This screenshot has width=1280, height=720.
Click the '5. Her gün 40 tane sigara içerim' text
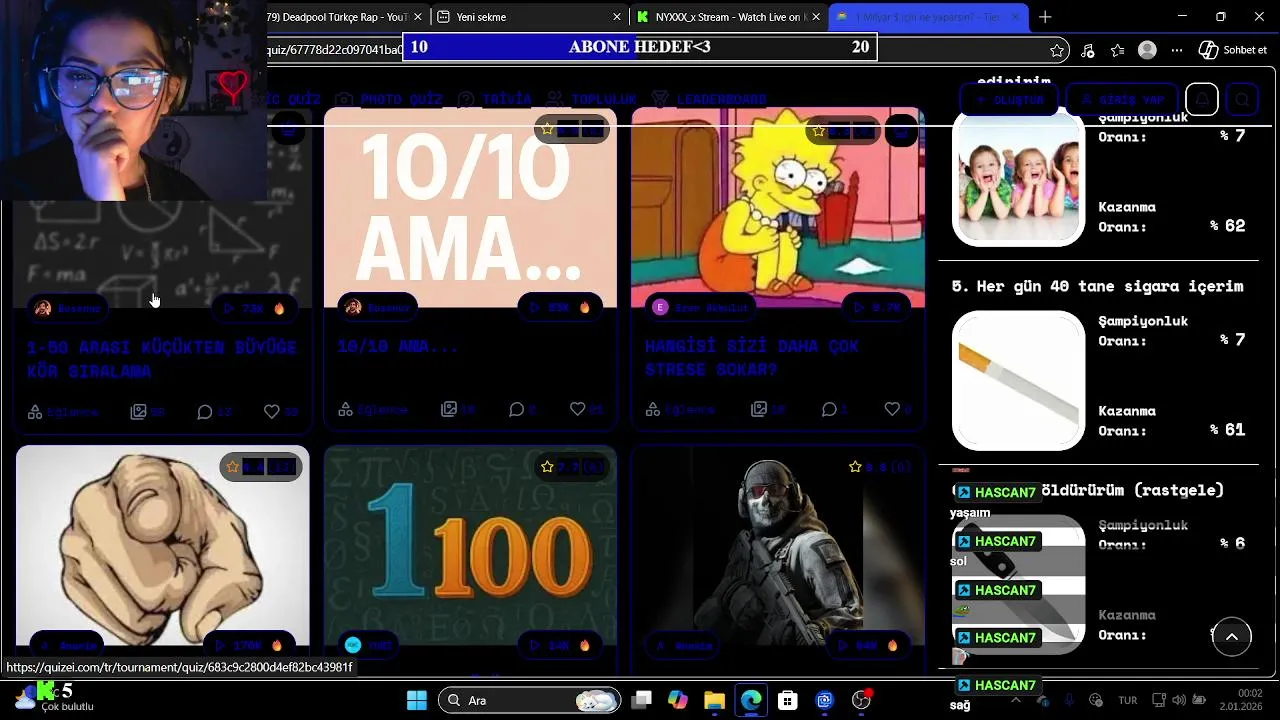click(1097, 286)
